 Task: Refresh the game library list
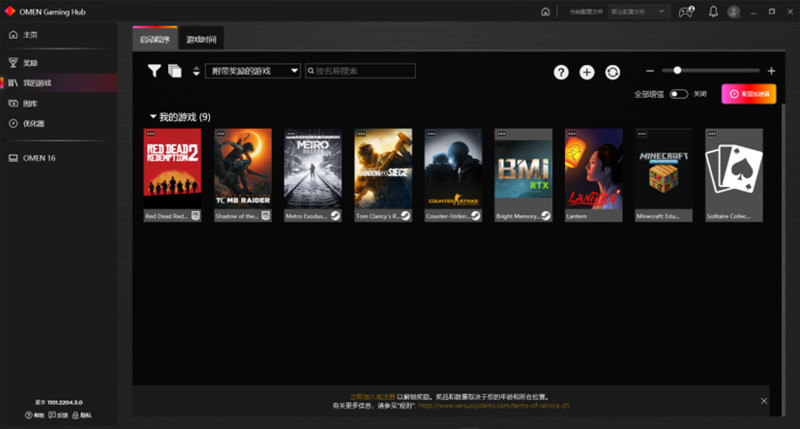point(612,72)
